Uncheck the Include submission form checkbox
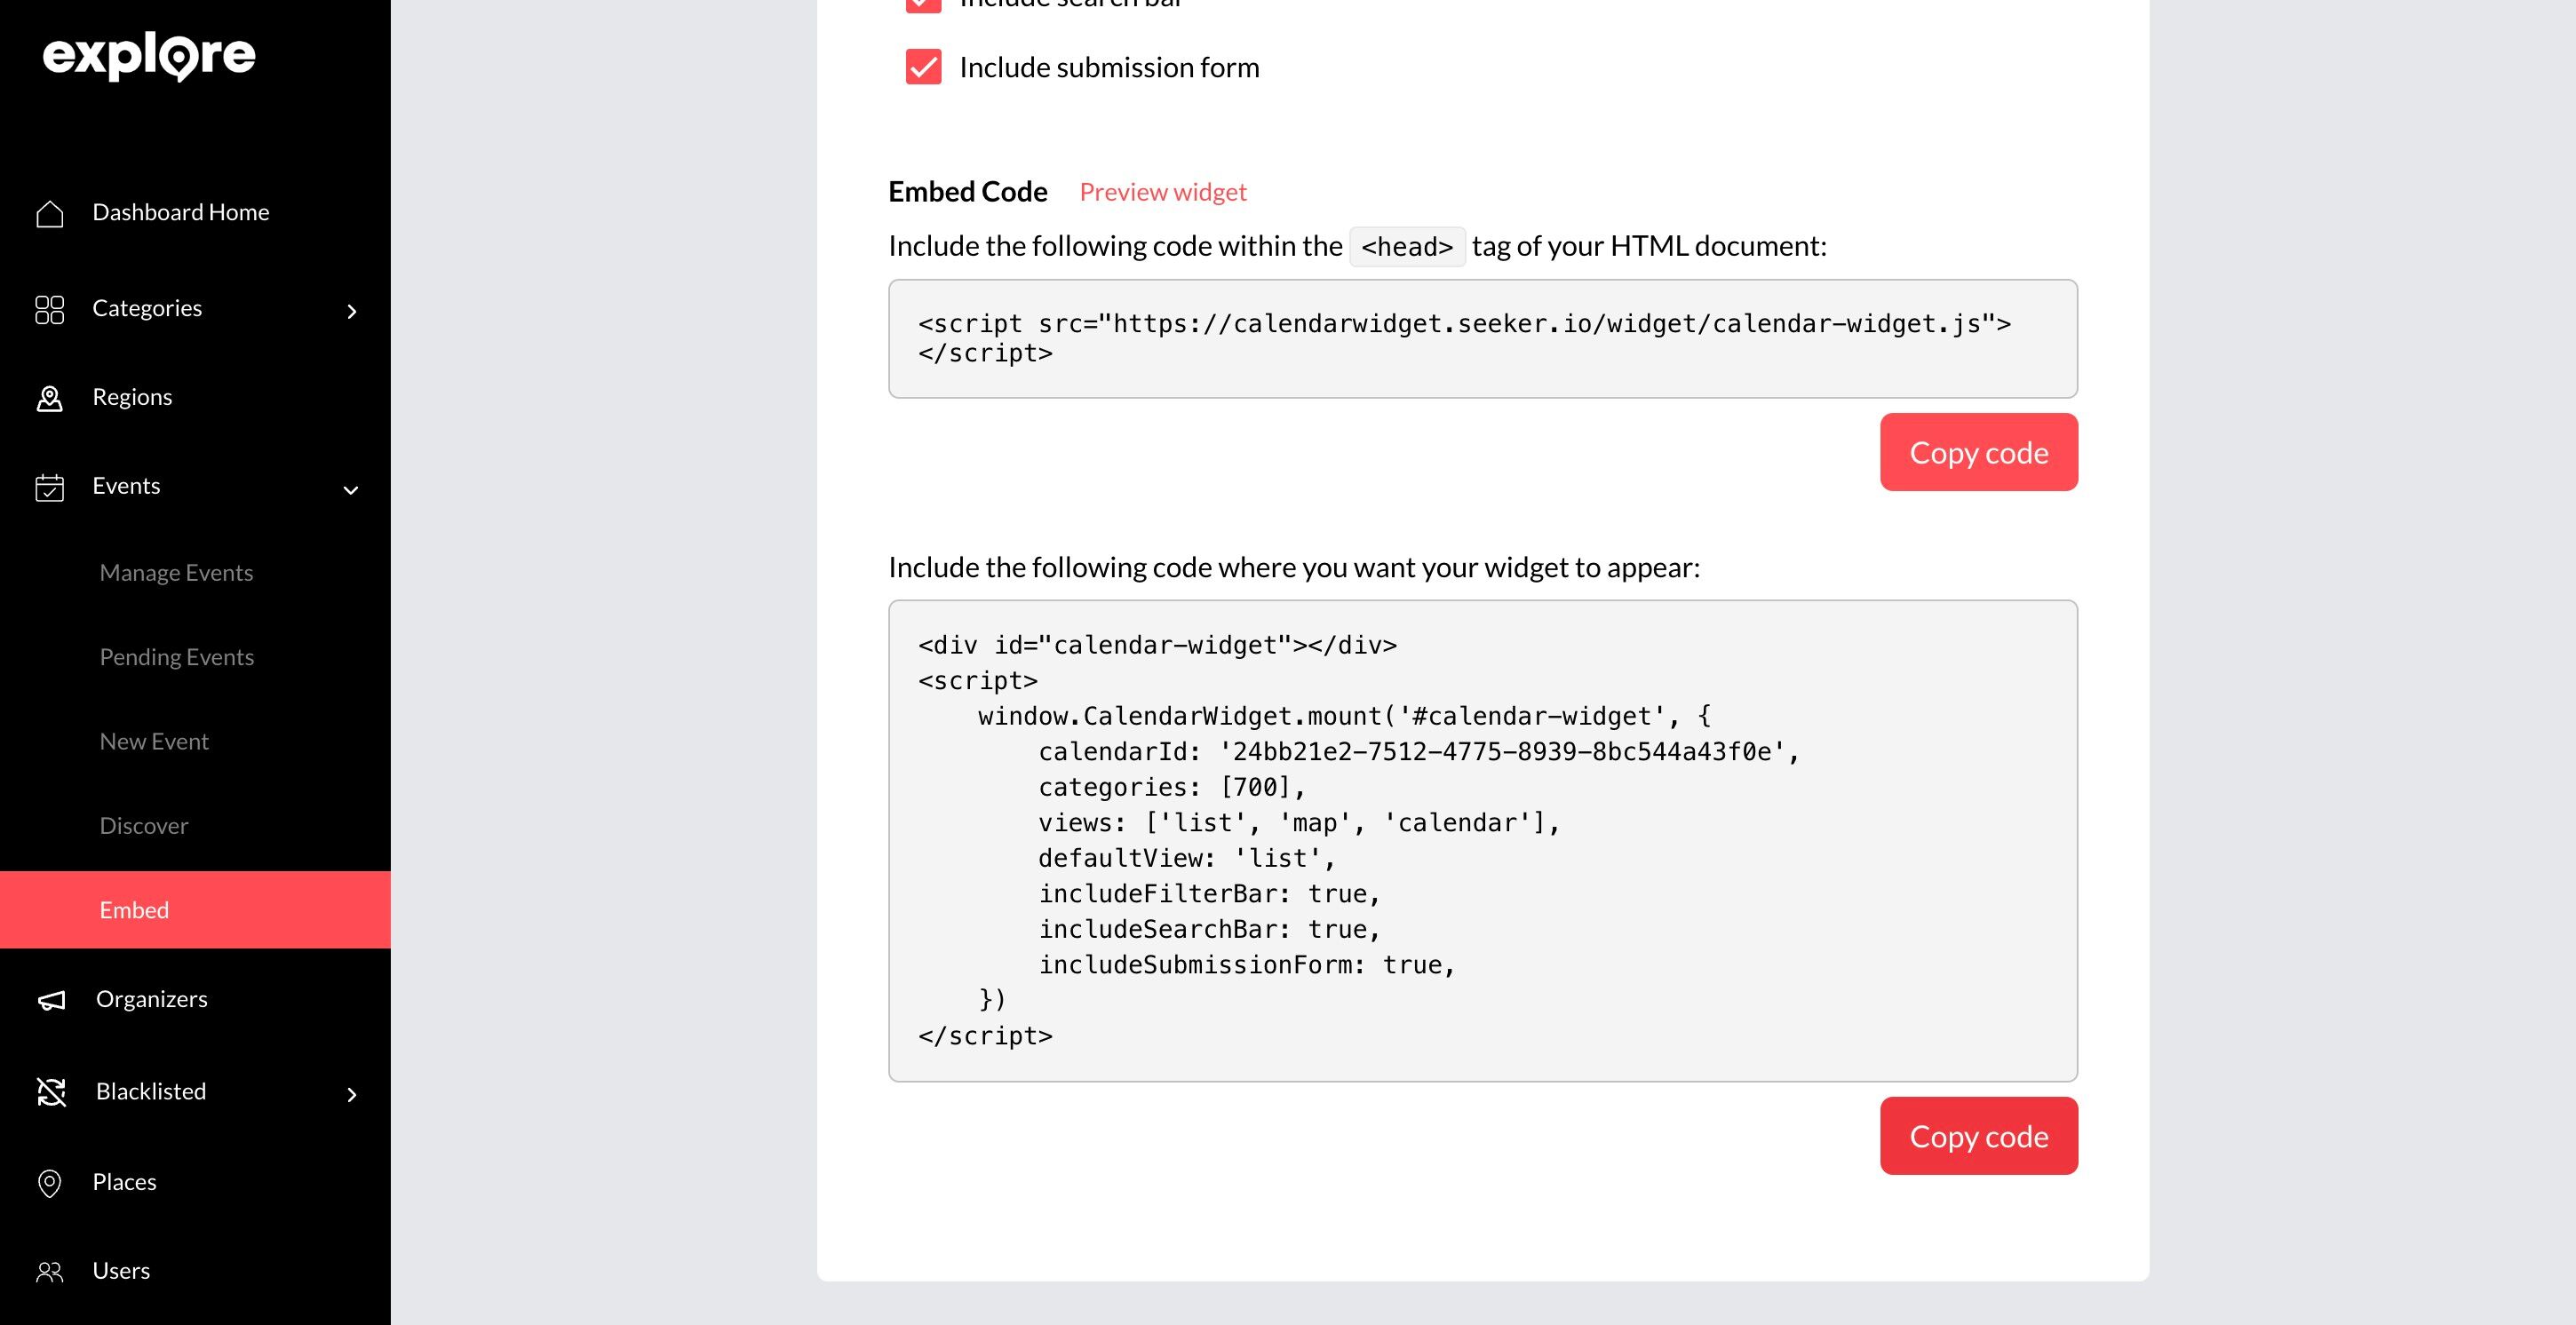2576x1325 pixels. tap(922, 67)
